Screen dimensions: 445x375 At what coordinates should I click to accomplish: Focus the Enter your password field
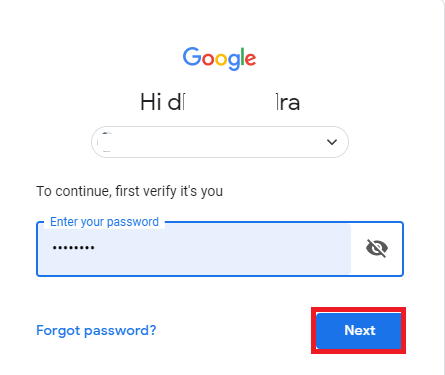[x=220, y=249]
